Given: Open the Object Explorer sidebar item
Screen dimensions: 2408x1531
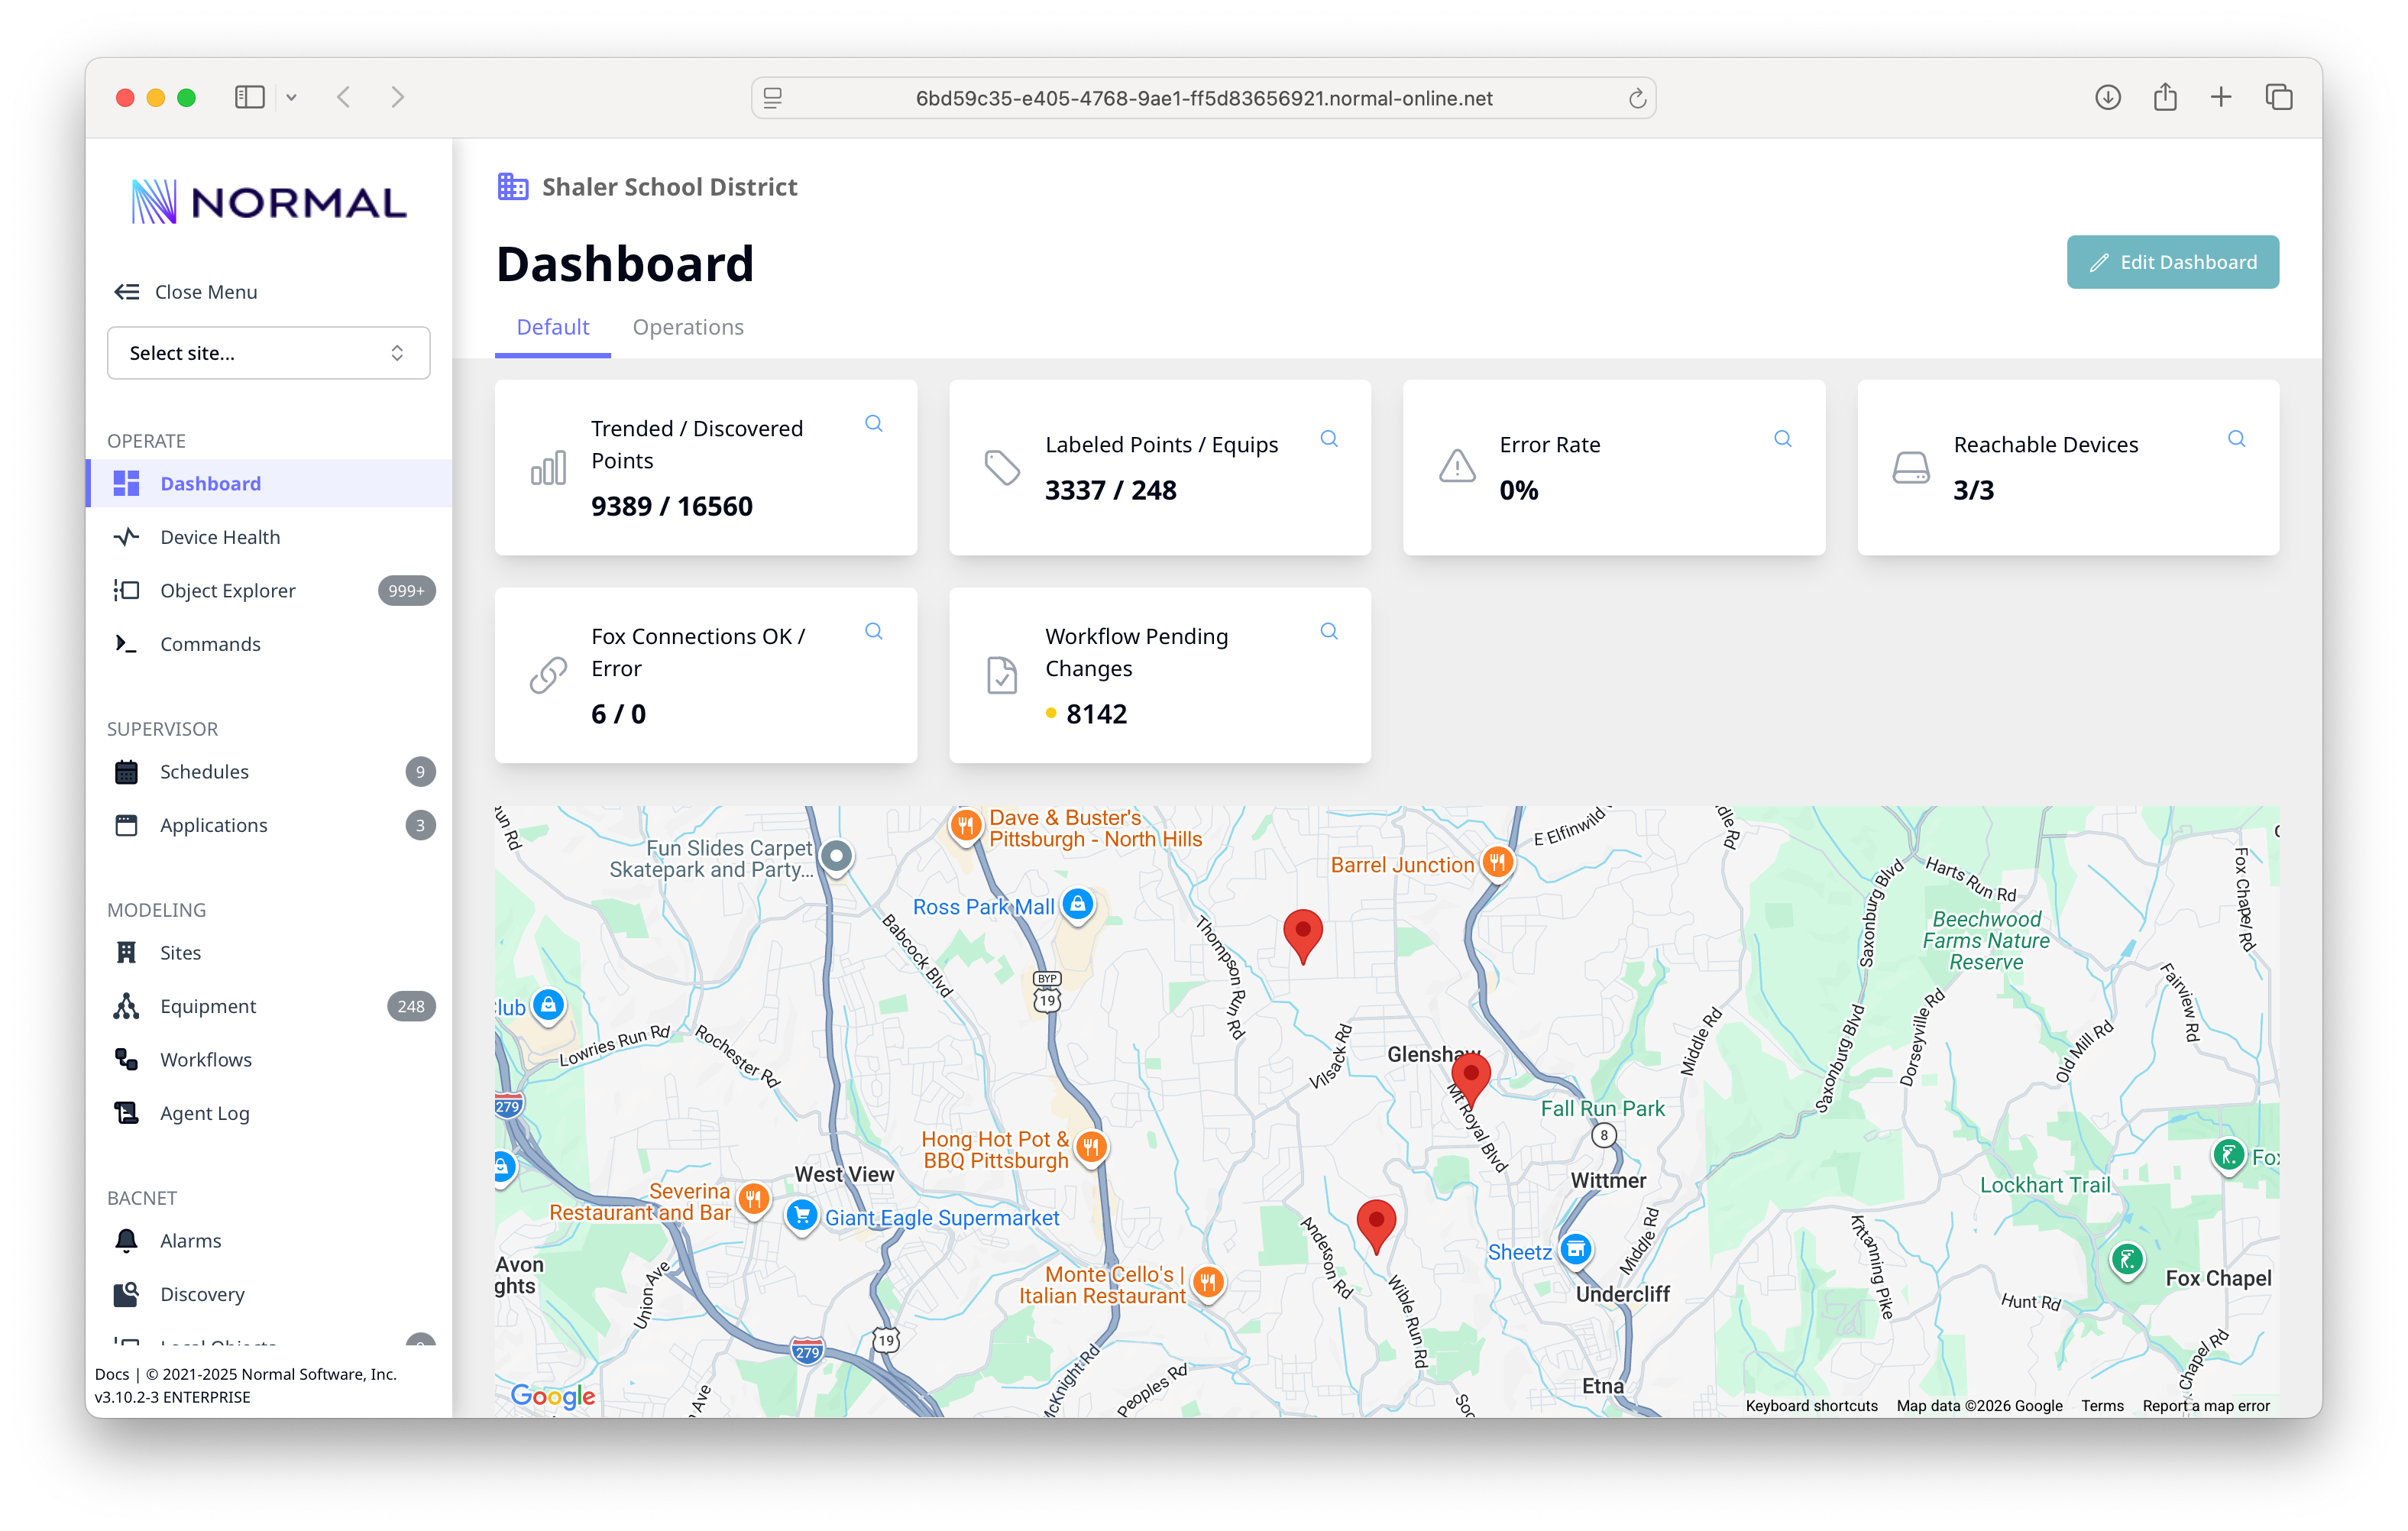Looking at the screenshot, I should (228, 591).
